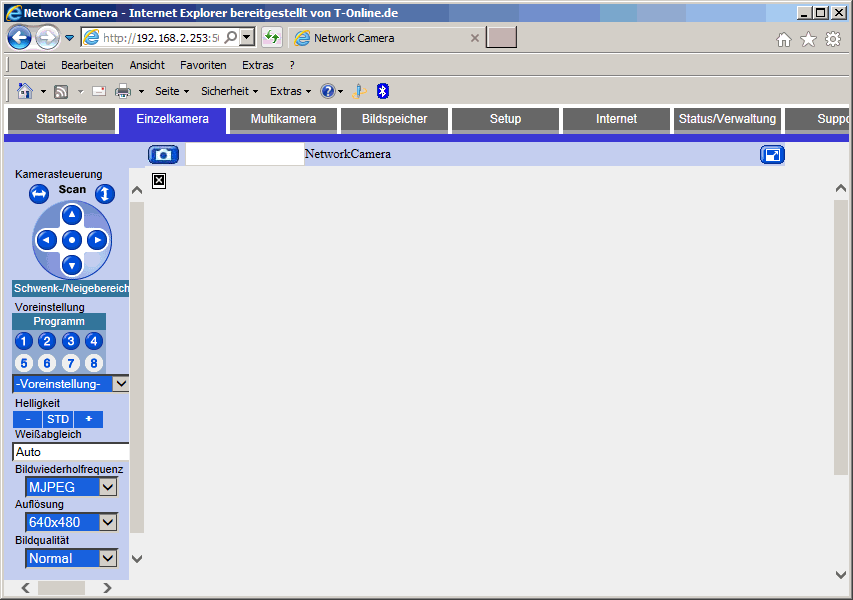This screenshot has height=600, width=853.
Task: Tilt the camera down with the down arrow
Action: tap(72, 265)
